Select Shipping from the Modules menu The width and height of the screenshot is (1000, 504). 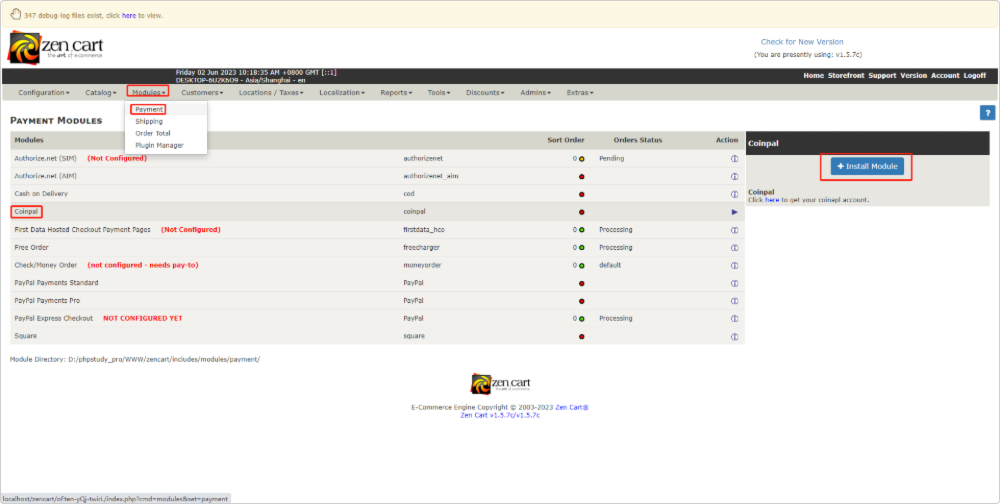(149, 121)
